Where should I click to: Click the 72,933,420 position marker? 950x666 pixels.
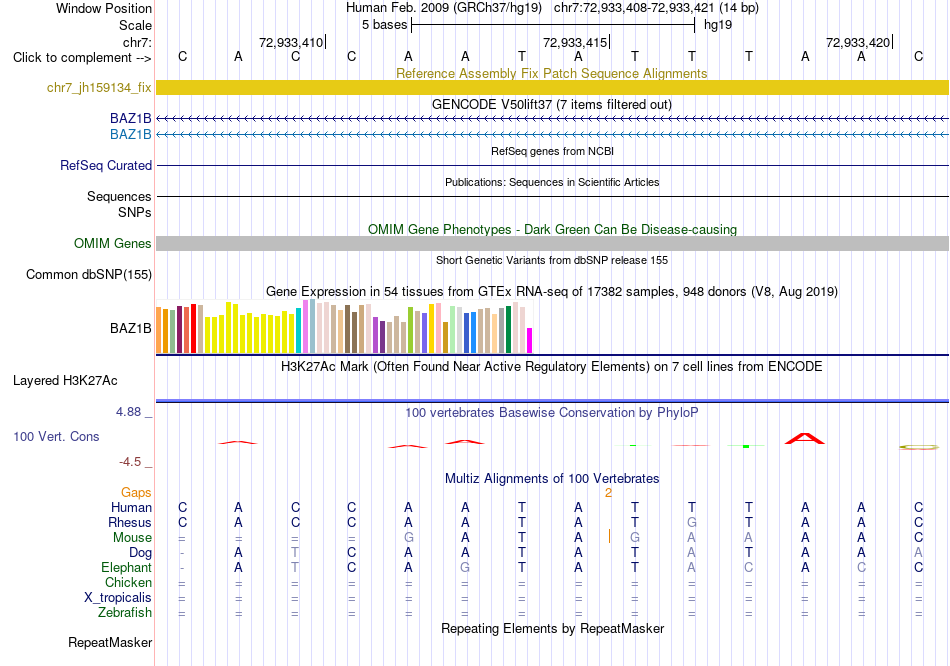click(x=858, y=42)
